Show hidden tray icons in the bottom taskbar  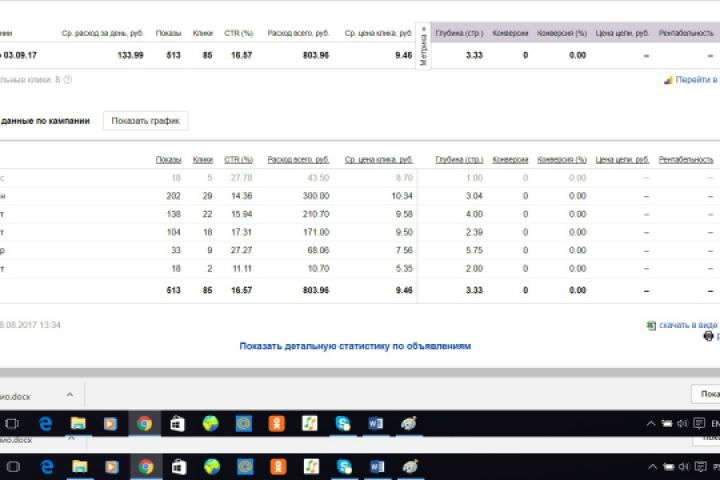click(x=652, y=467)
